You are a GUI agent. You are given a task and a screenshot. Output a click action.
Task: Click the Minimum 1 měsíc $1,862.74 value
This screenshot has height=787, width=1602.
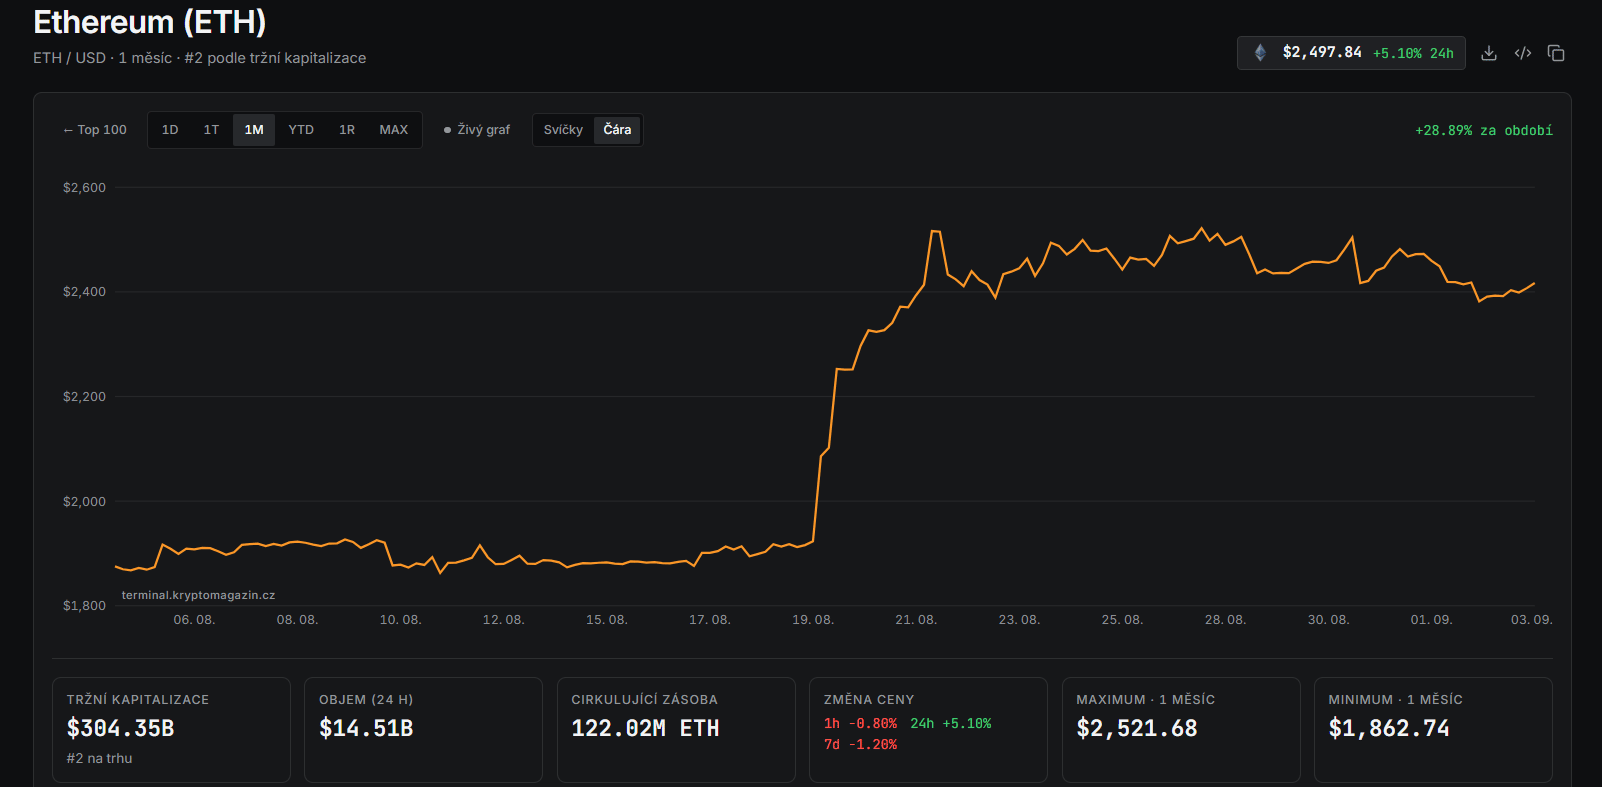point(1389,729)
